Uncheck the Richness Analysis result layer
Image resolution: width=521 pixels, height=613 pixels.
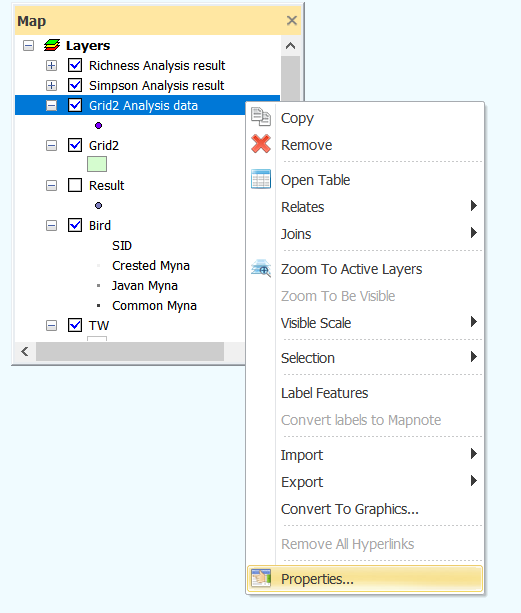click(x=75, y=65)
